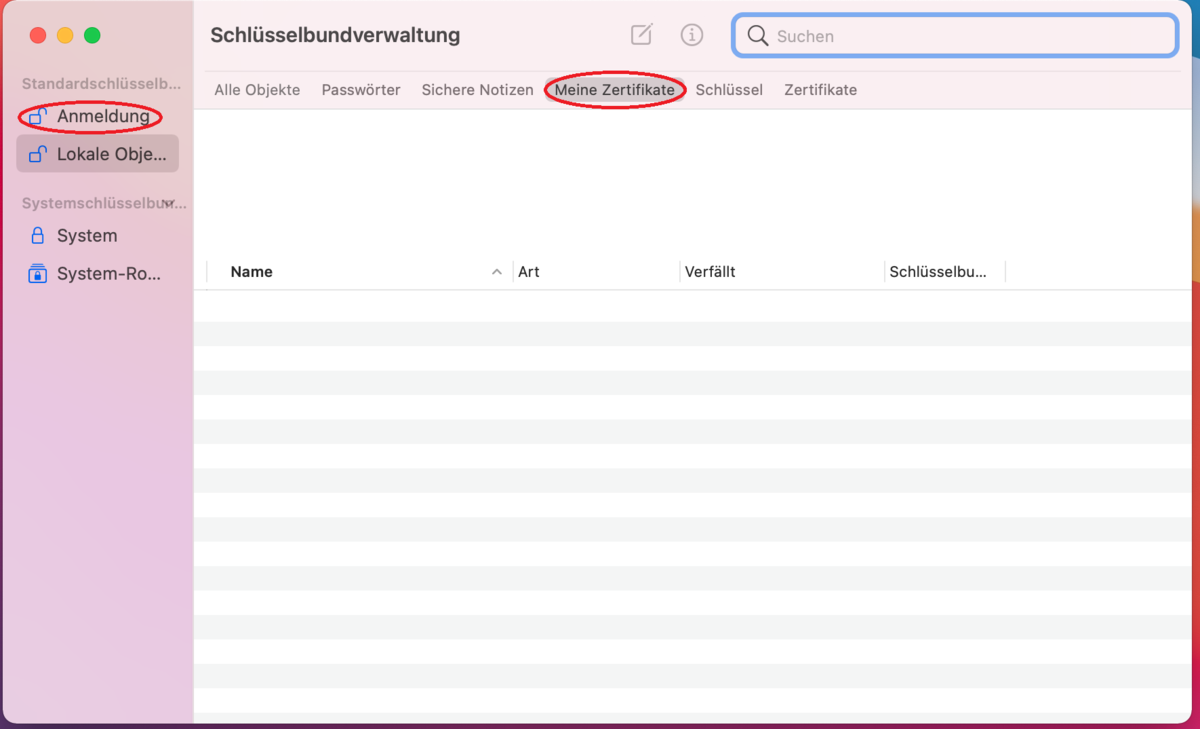The height and width of the screenshot is (729, 1200).
Task: Sort by Schlüsselbund column header
Action: click(945, 272)
